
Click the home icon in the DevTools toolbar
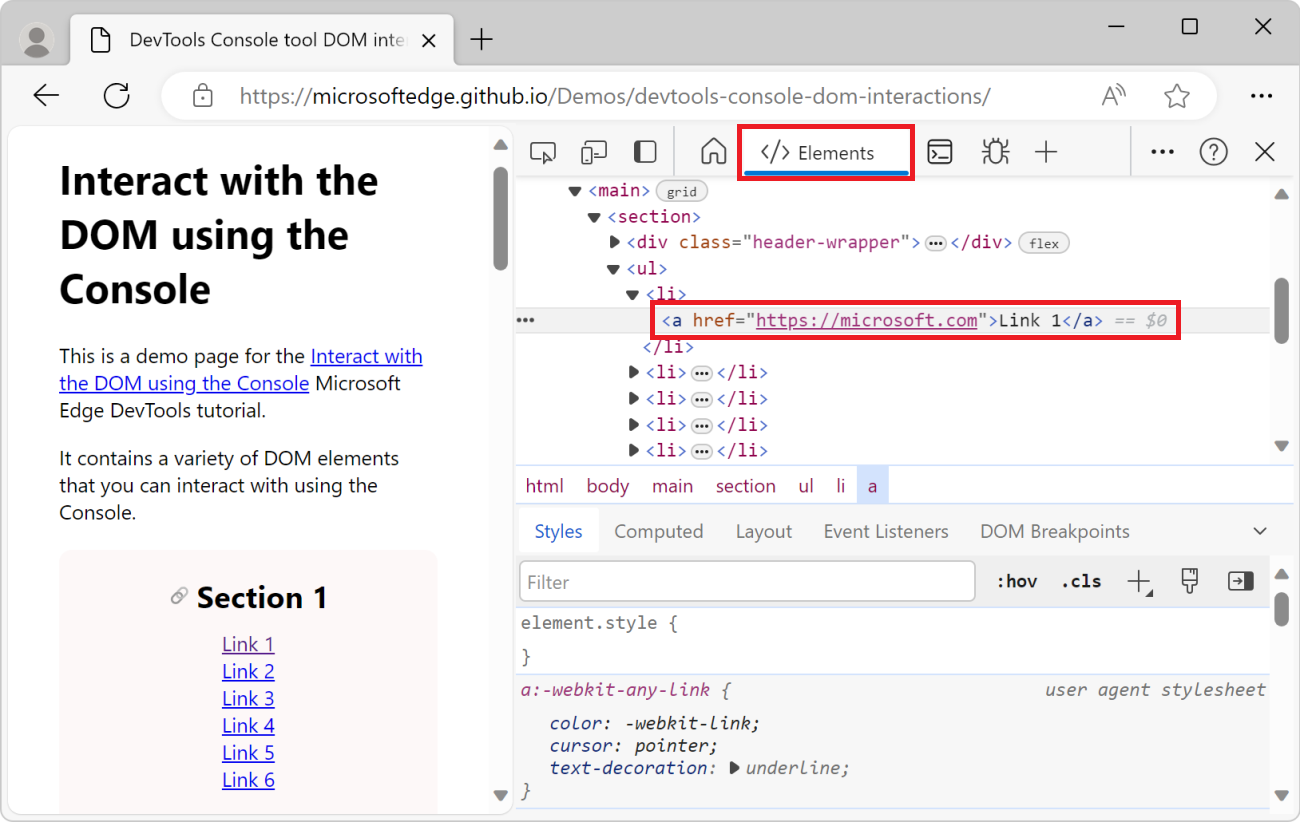coord(713,151)
